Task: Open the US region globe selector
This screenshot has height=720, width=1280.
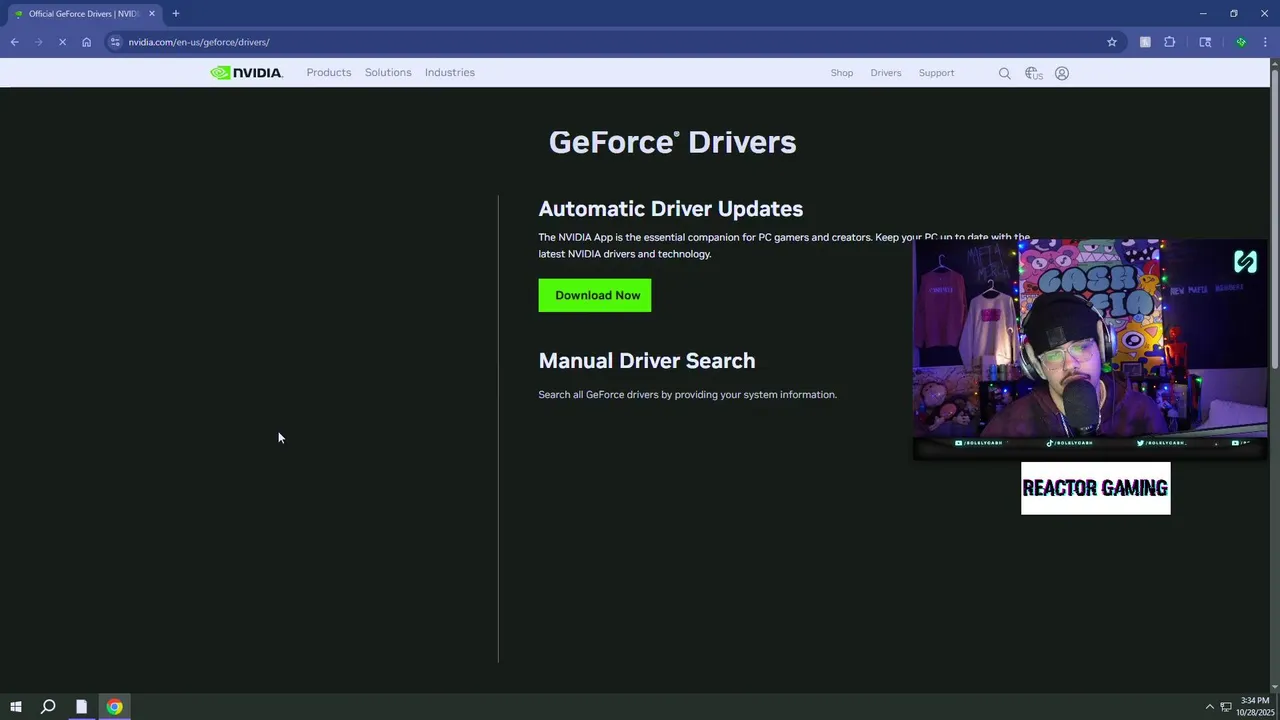Action: point(1034,73)
